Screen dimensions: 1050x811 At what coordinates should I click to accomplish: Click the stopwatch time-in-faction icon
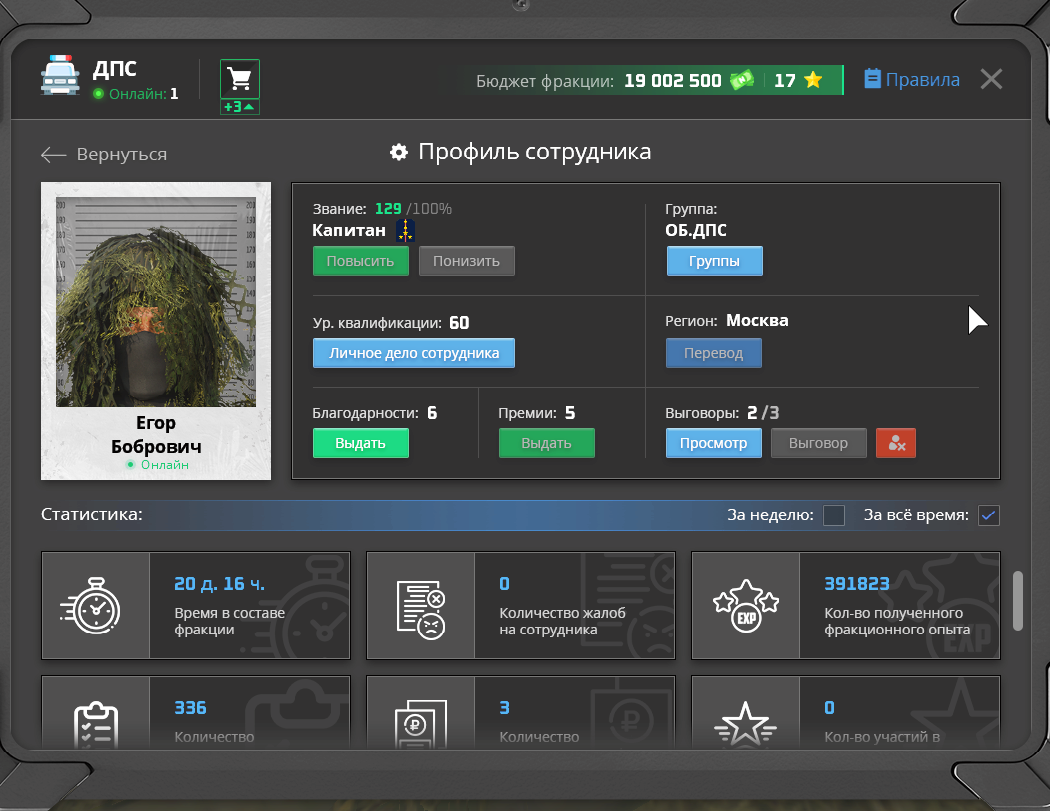pyautogui.click(x=96, y=605)
